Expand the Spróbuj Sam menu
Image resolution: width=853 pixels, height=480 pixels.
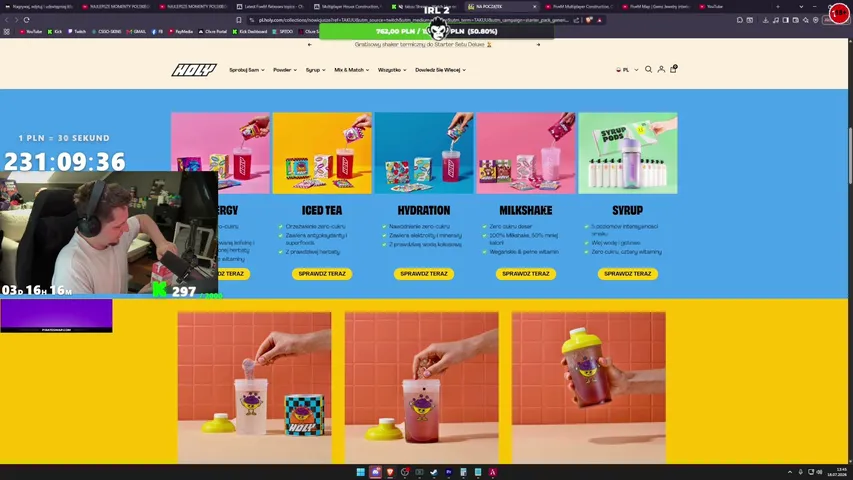point(246,70)
